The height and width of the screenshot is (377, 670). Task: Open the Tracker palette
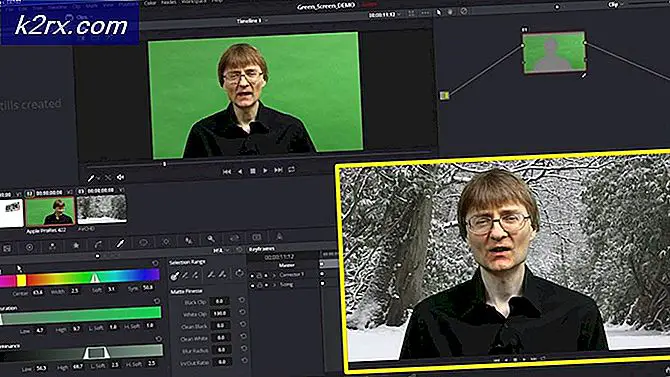pos(166,242)
